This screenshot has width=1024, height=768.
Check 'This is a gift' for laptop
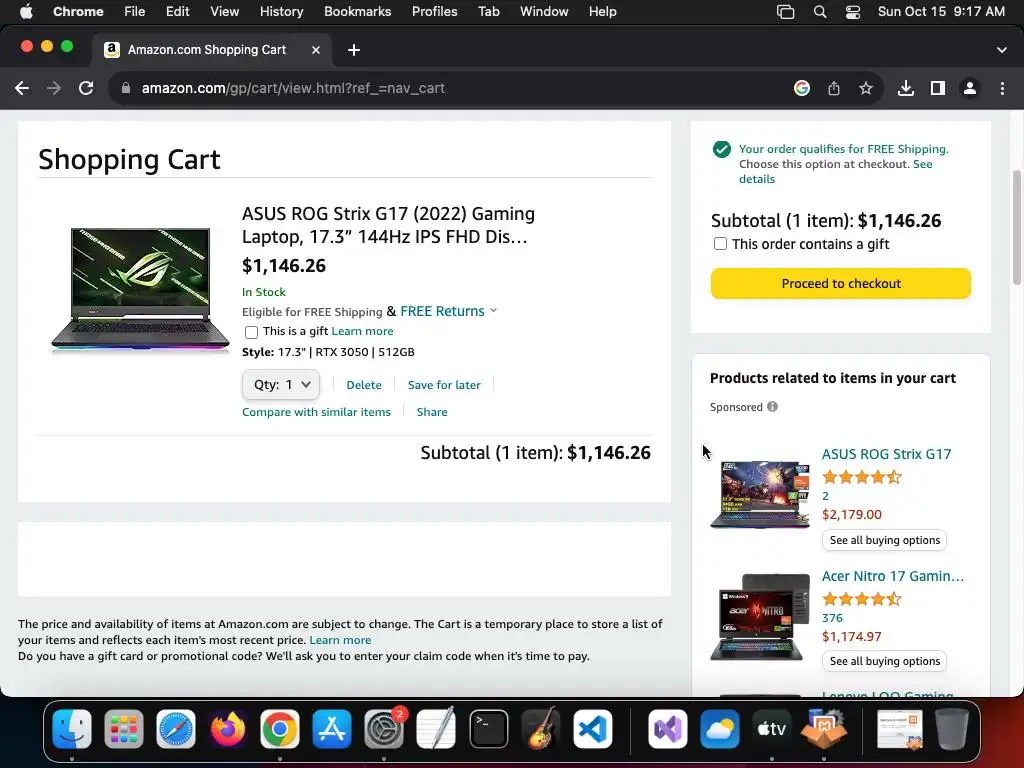tap(251, 332)
